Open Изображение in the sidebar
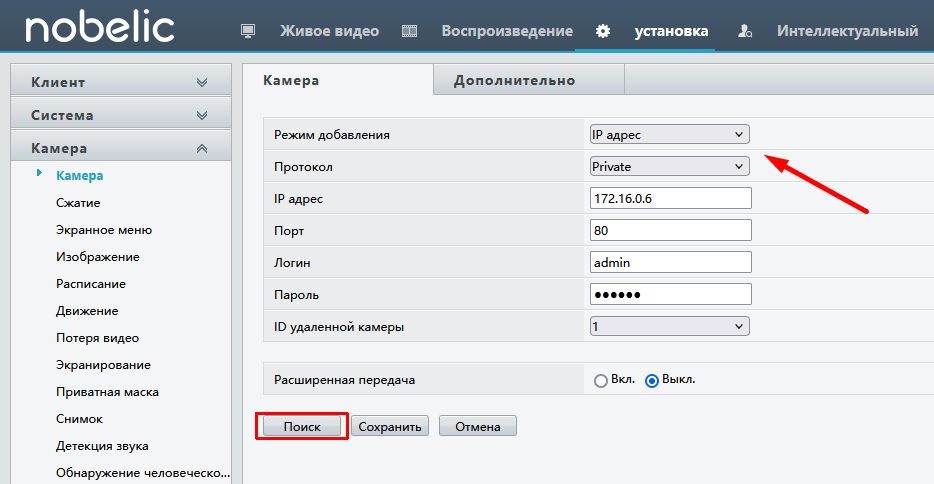The height and width of the screenshot is (484, 934). (x=98, y=257)
